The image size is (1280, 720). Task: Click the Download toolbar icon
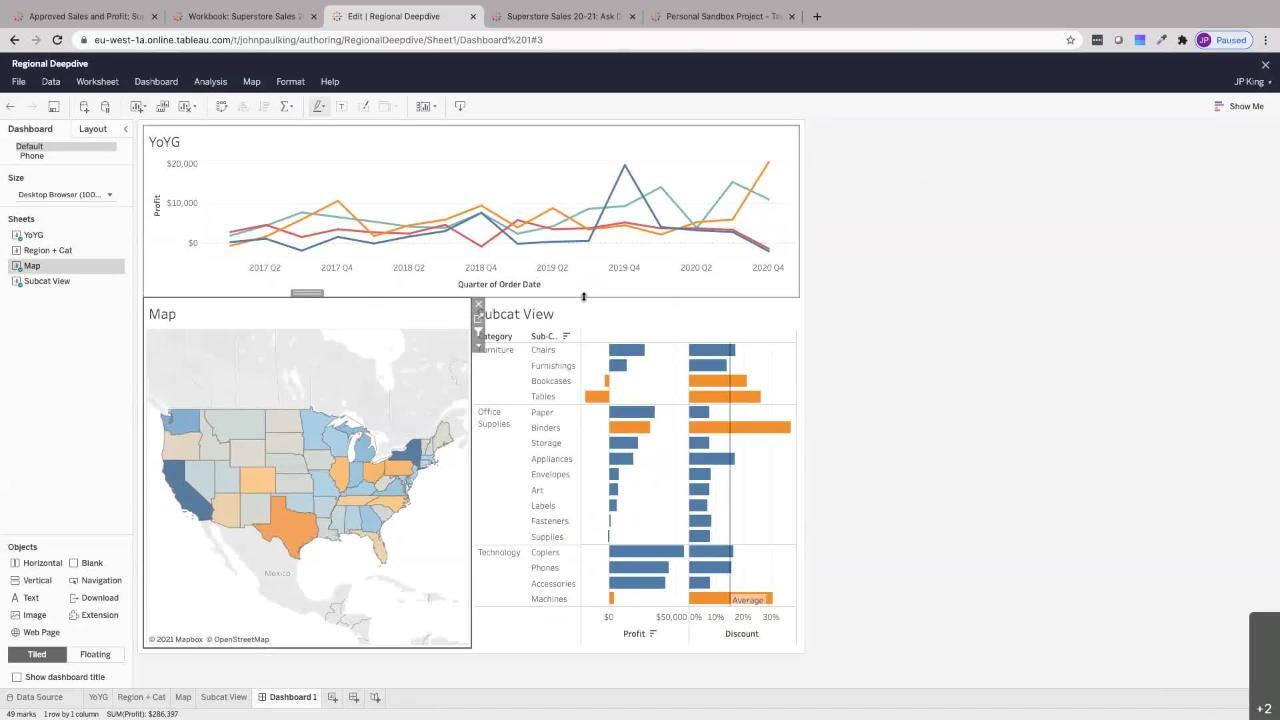point(460,106)
